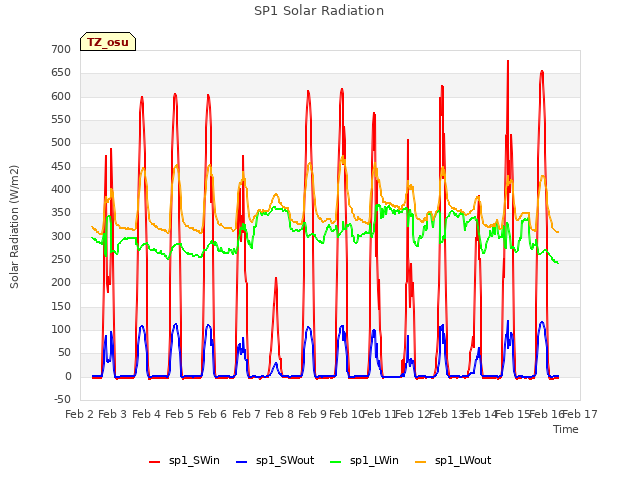Screen dimensions: 640x480
Task: Click the red sp1_SWin legend swatch
Action: 154,462
